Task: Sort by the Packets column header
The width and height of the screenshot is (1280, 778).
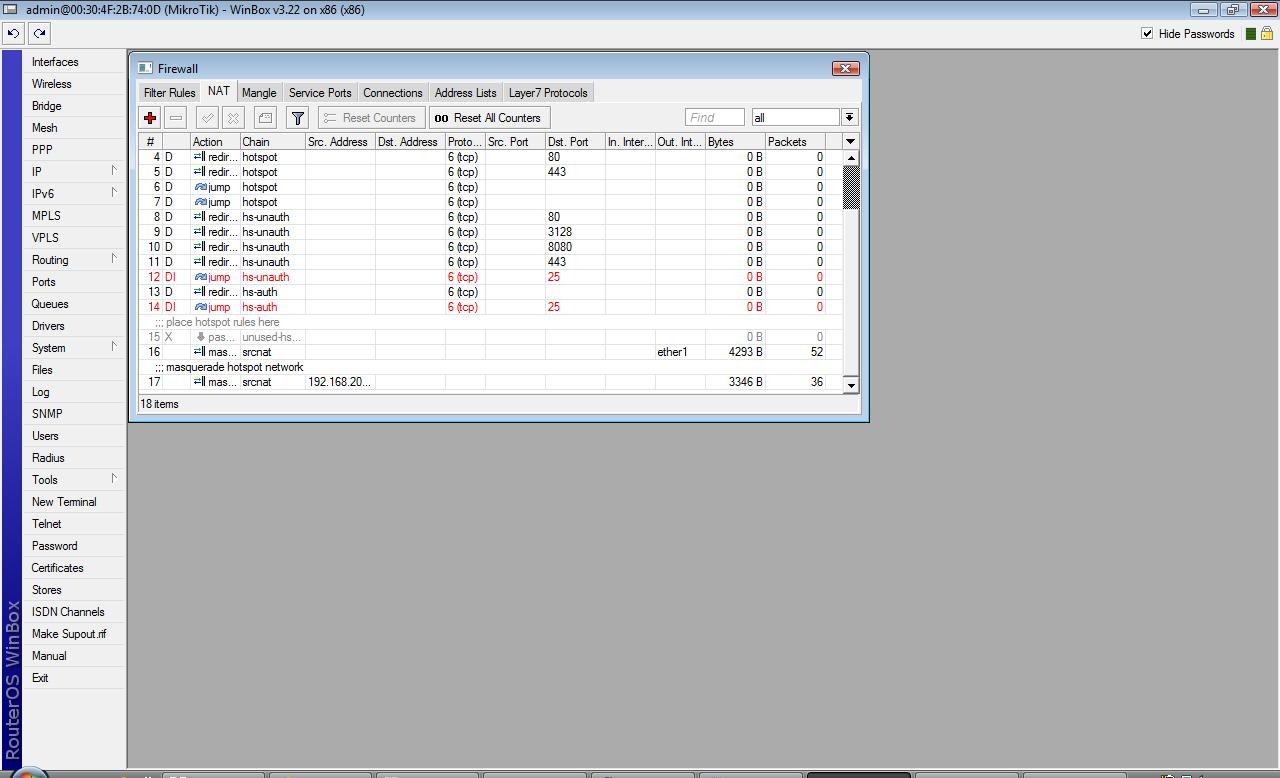Action: pyautogui.click(x=795, y=142)
